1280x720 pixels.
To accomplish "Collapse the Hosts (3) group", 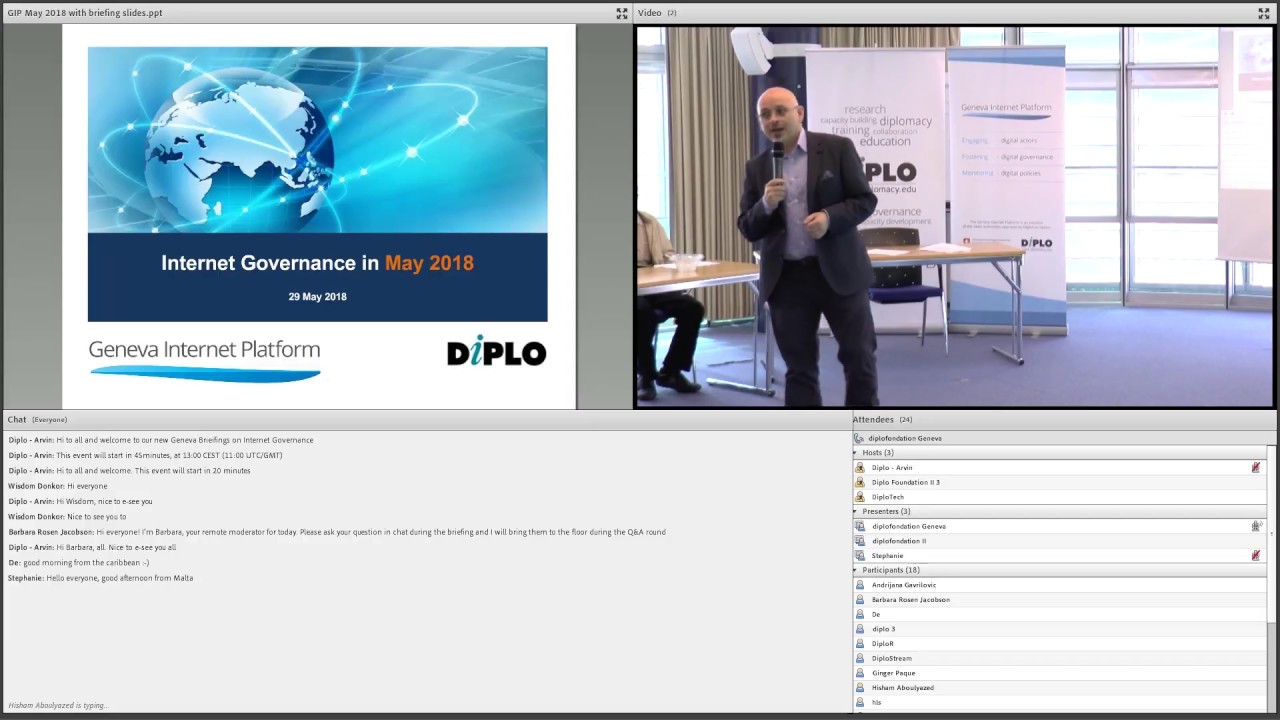I will (855, 453).
